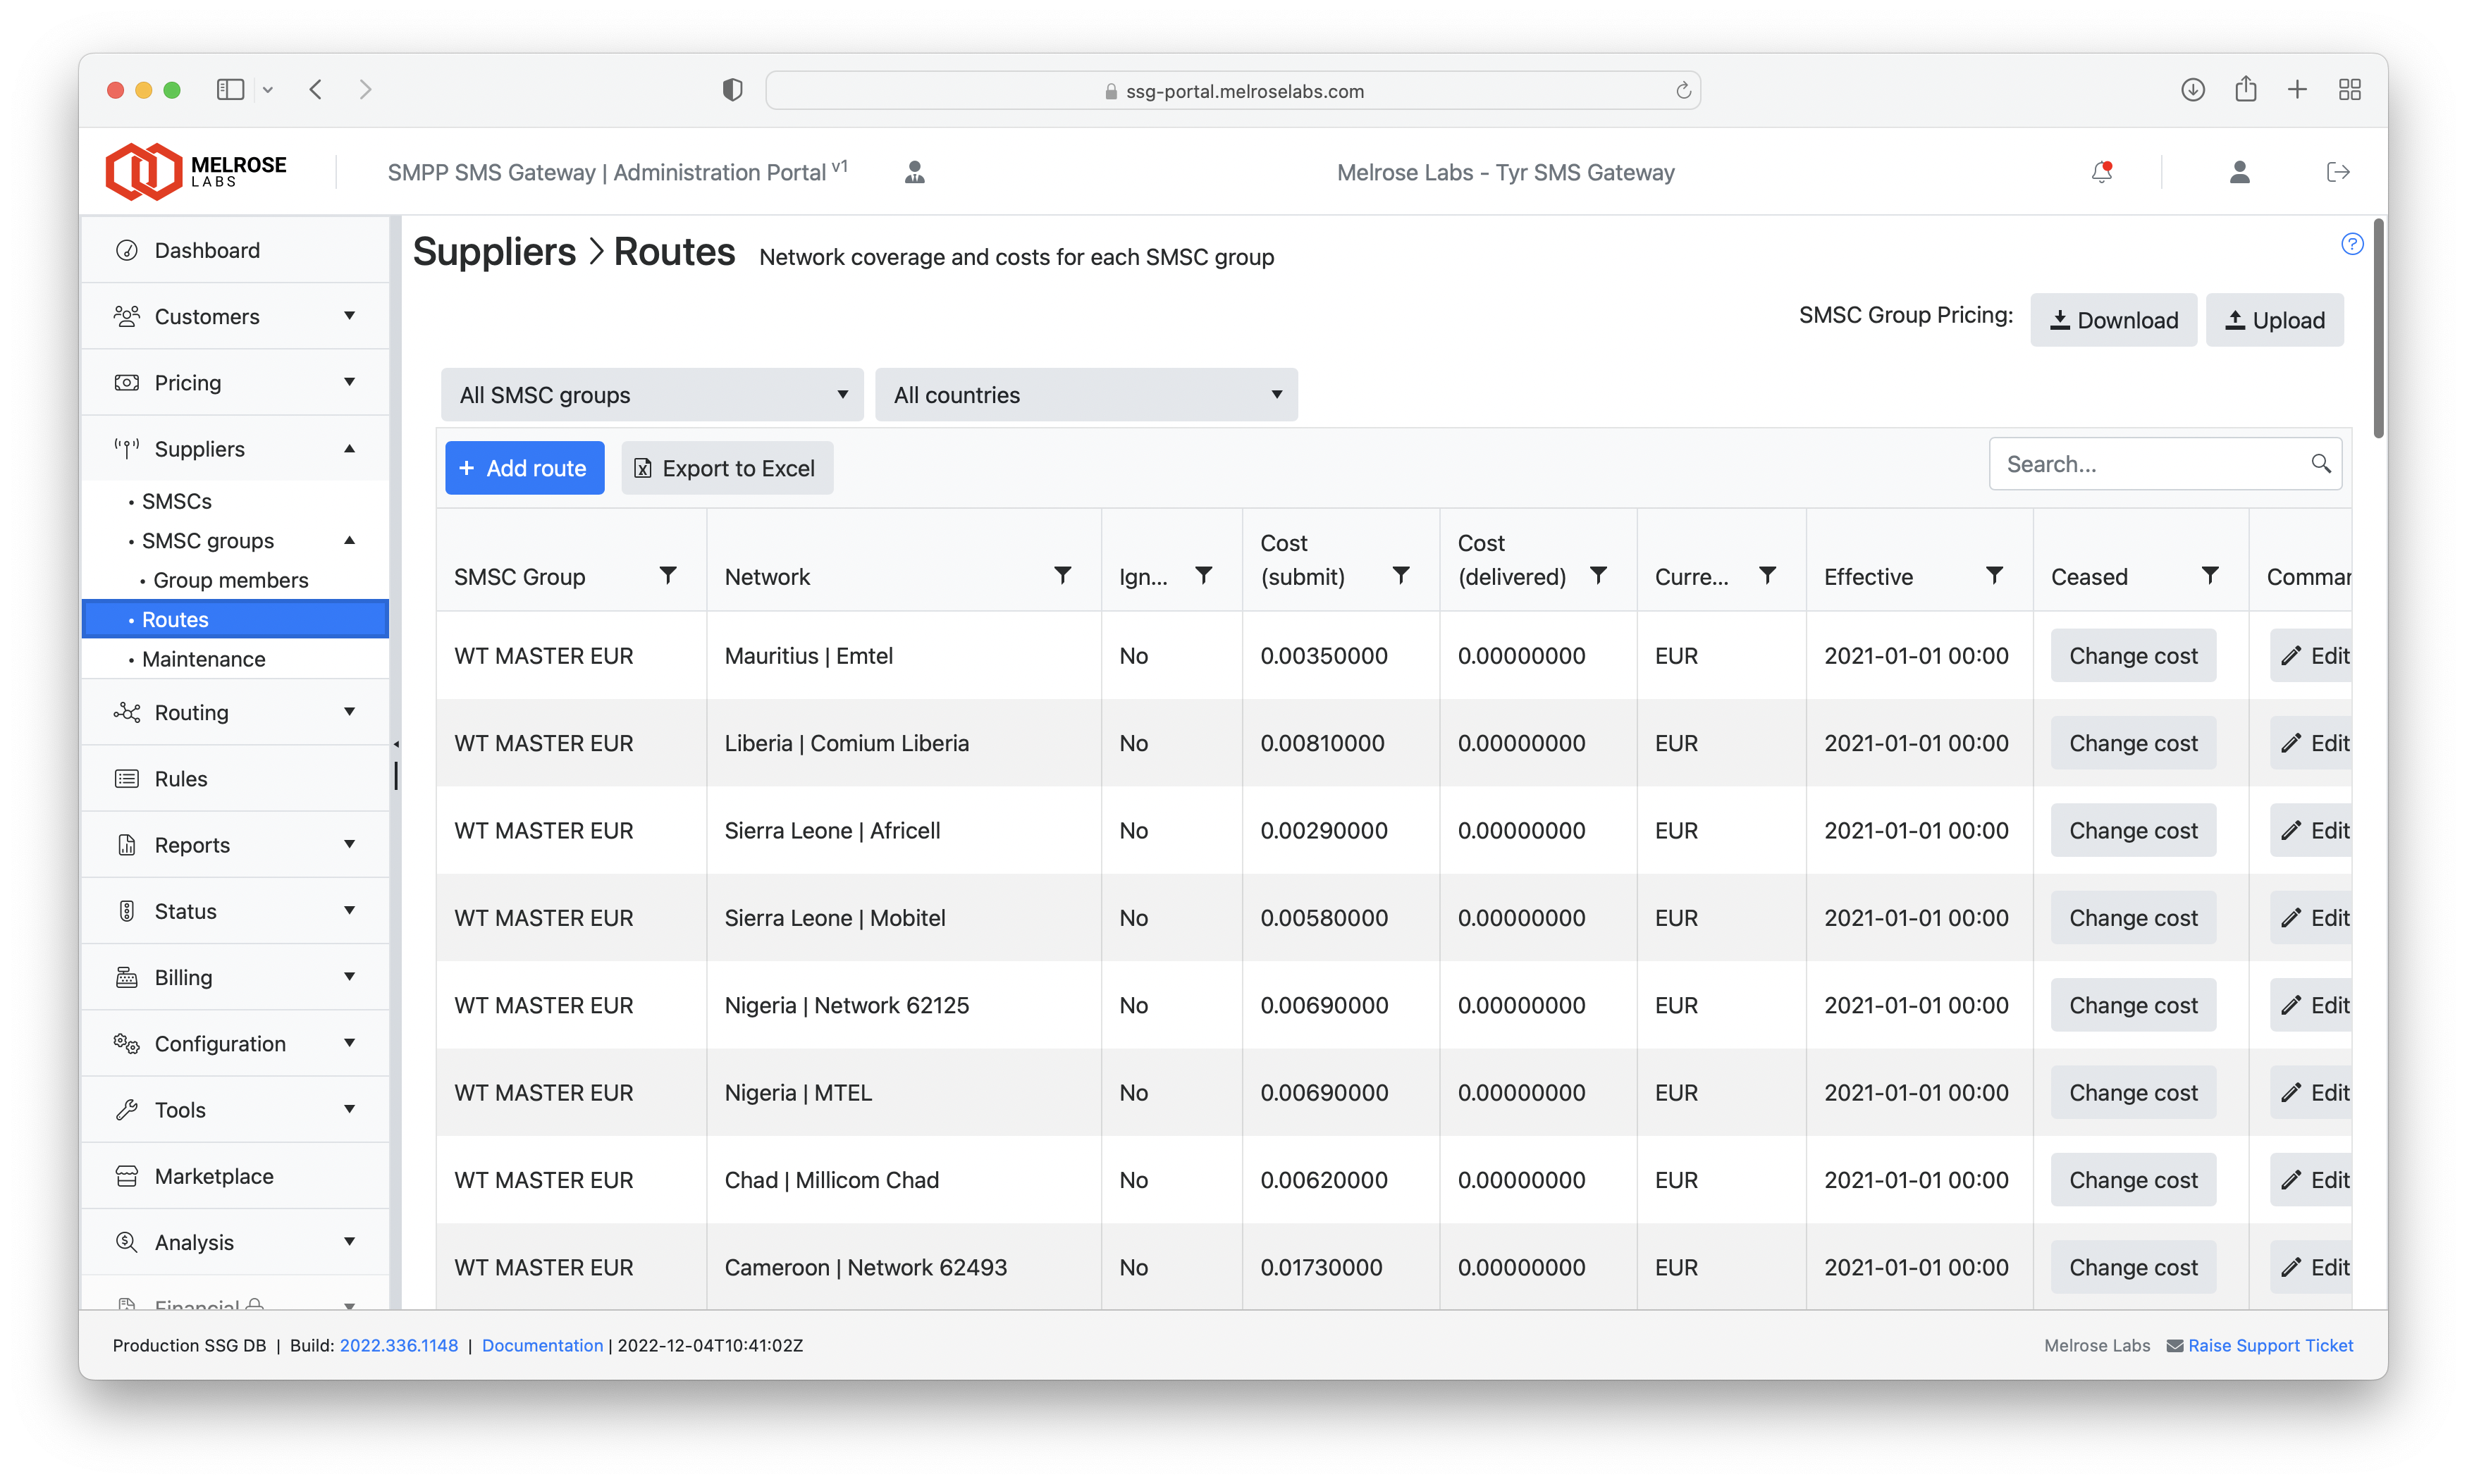The width and height of the screenshot is (2467, 1484).
Task: Click the notifications bell icon
Action: (x=2102, y=172)
